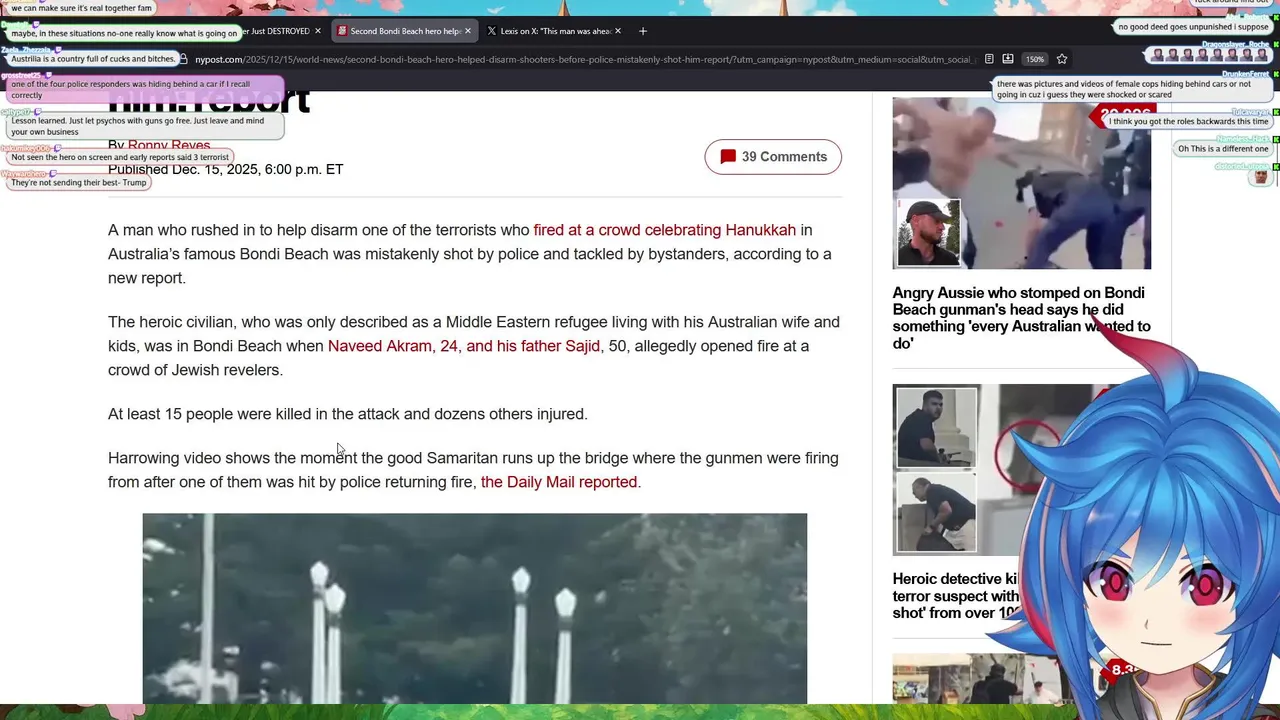Close the 'Lexis on X' tab
The width and height of the screenshot is (1280, 720).
(x=618, y=31)
